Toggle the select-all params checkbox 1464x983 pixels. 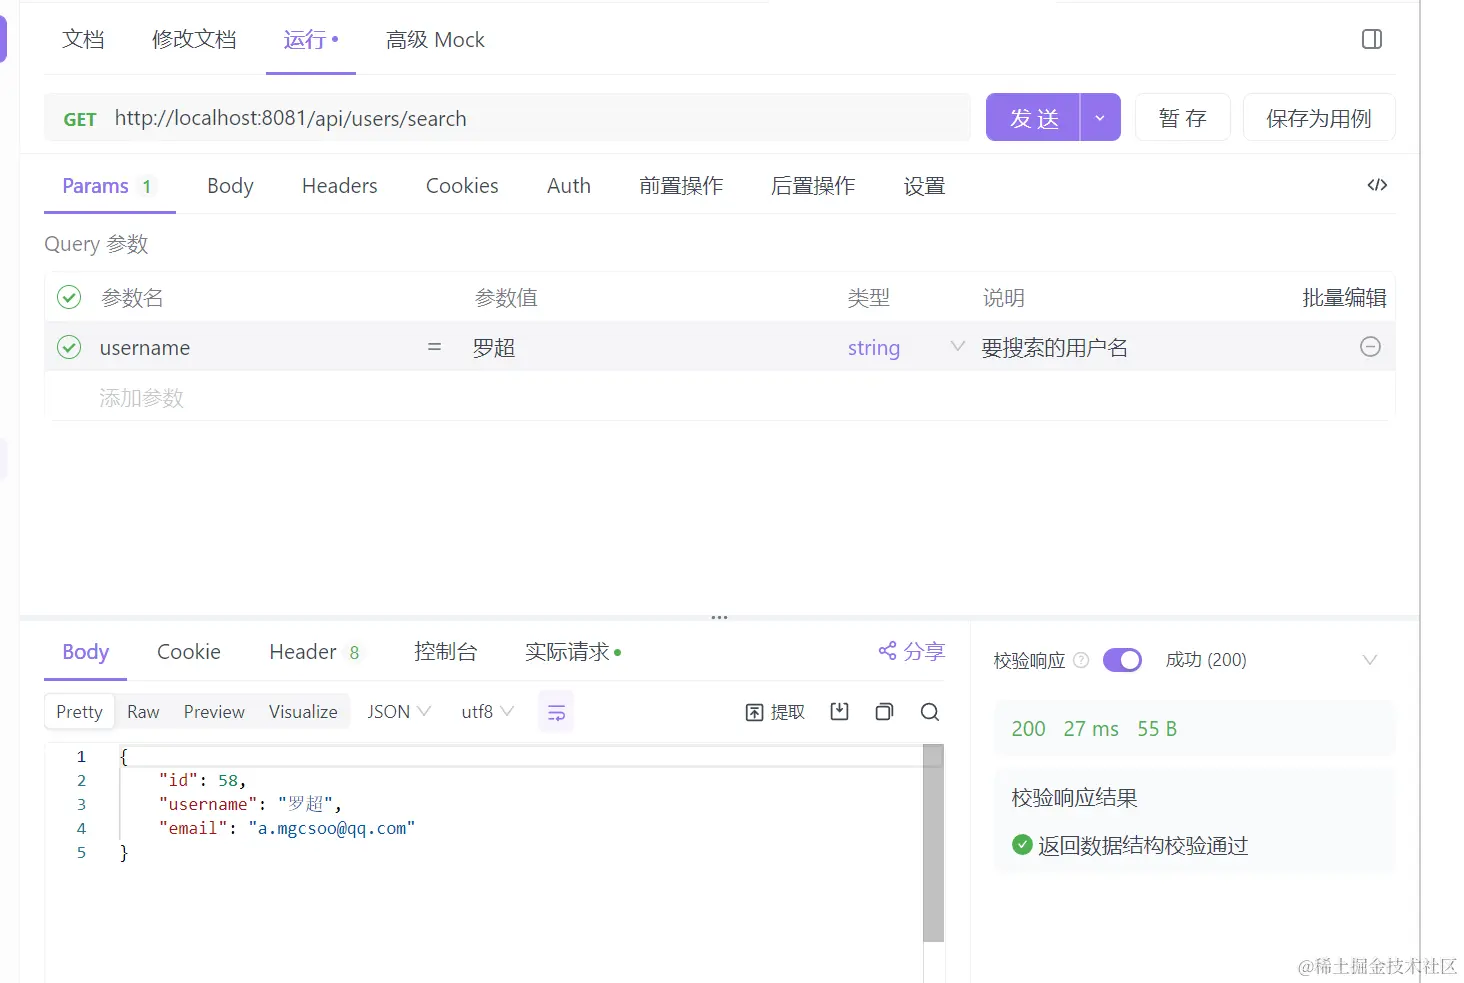[69, 297]
